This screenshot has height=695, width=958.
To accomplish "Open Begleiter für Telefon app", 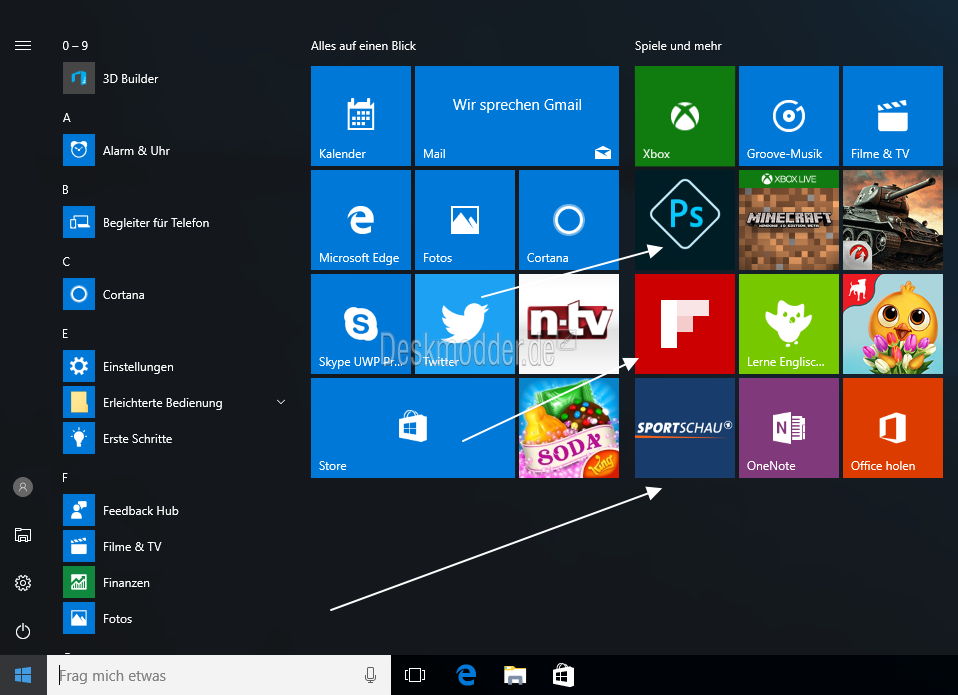I will pos(174,222).
